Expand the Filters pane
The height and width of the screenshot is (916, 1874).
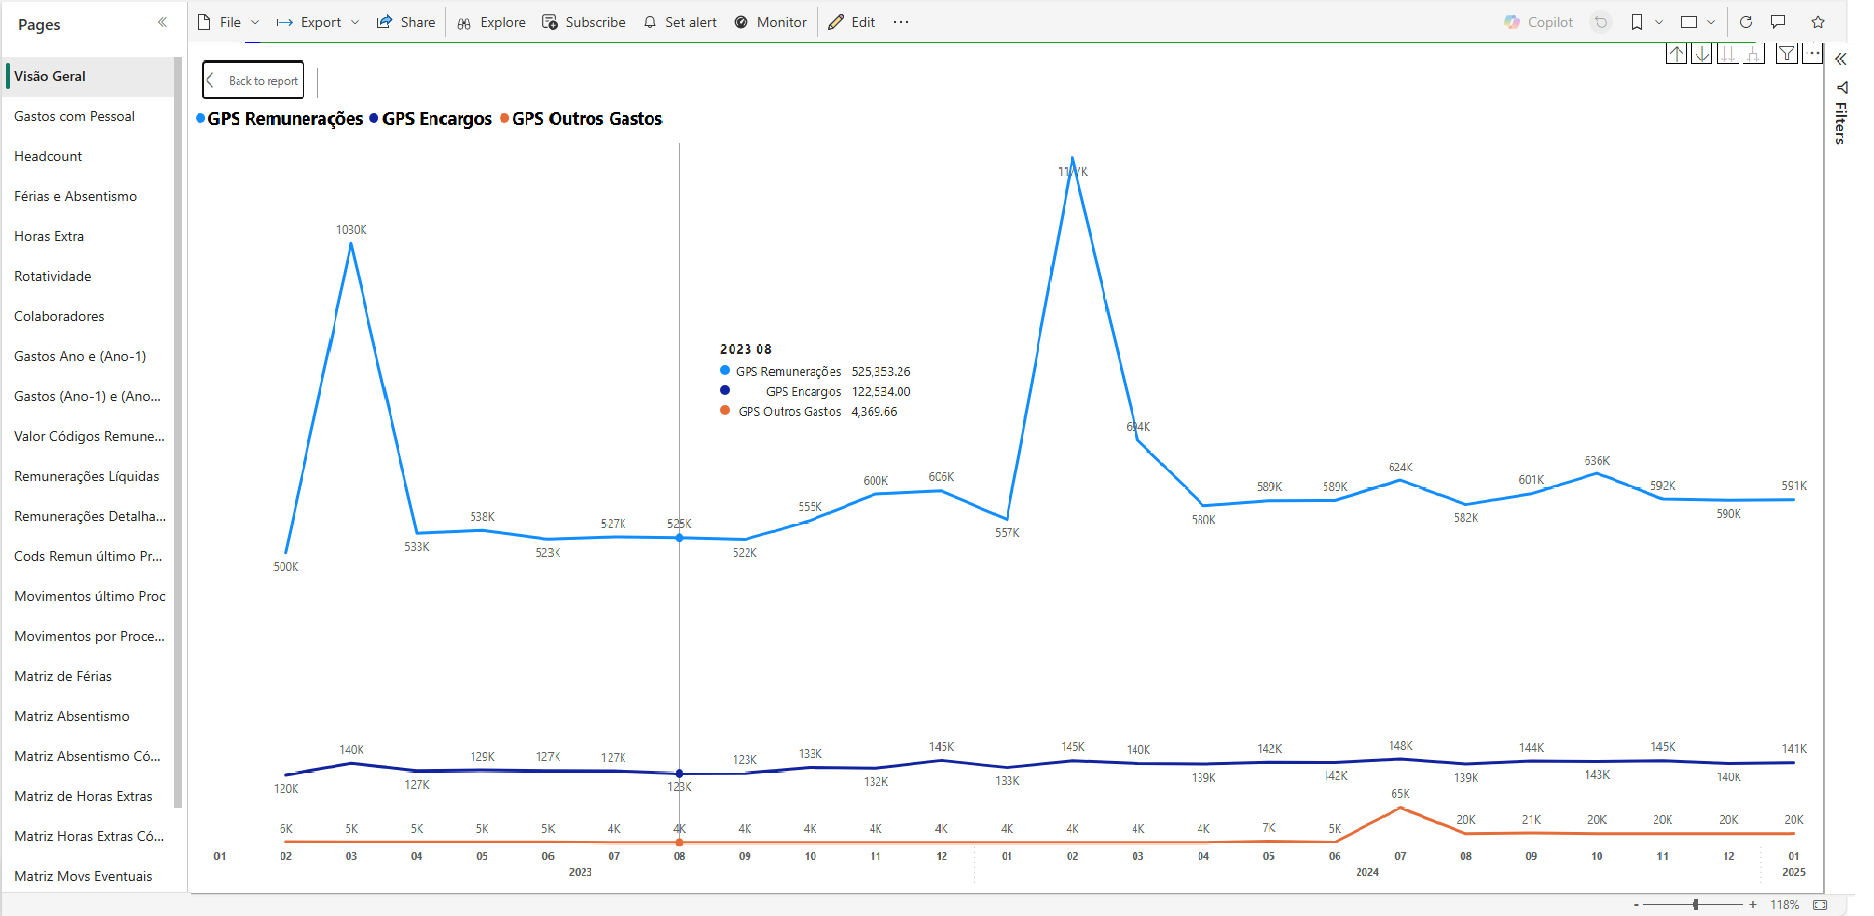(x=1840, y=59)
